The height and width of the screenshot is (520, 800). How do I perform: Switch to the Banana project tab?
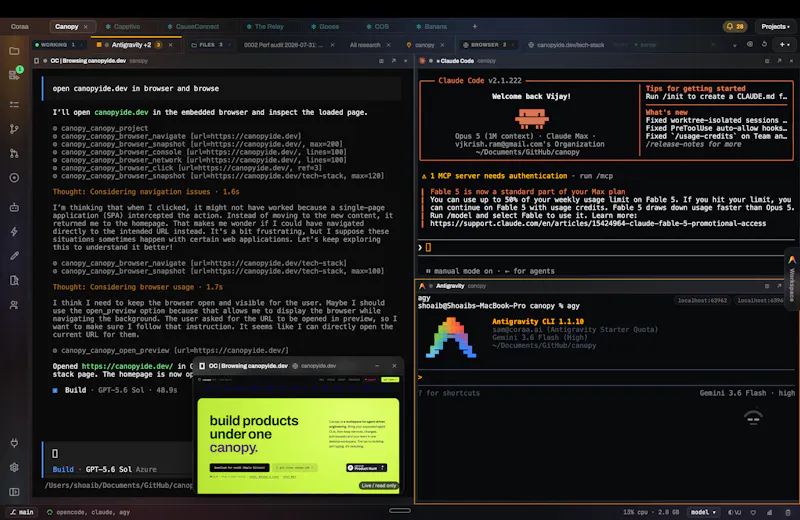431,27
